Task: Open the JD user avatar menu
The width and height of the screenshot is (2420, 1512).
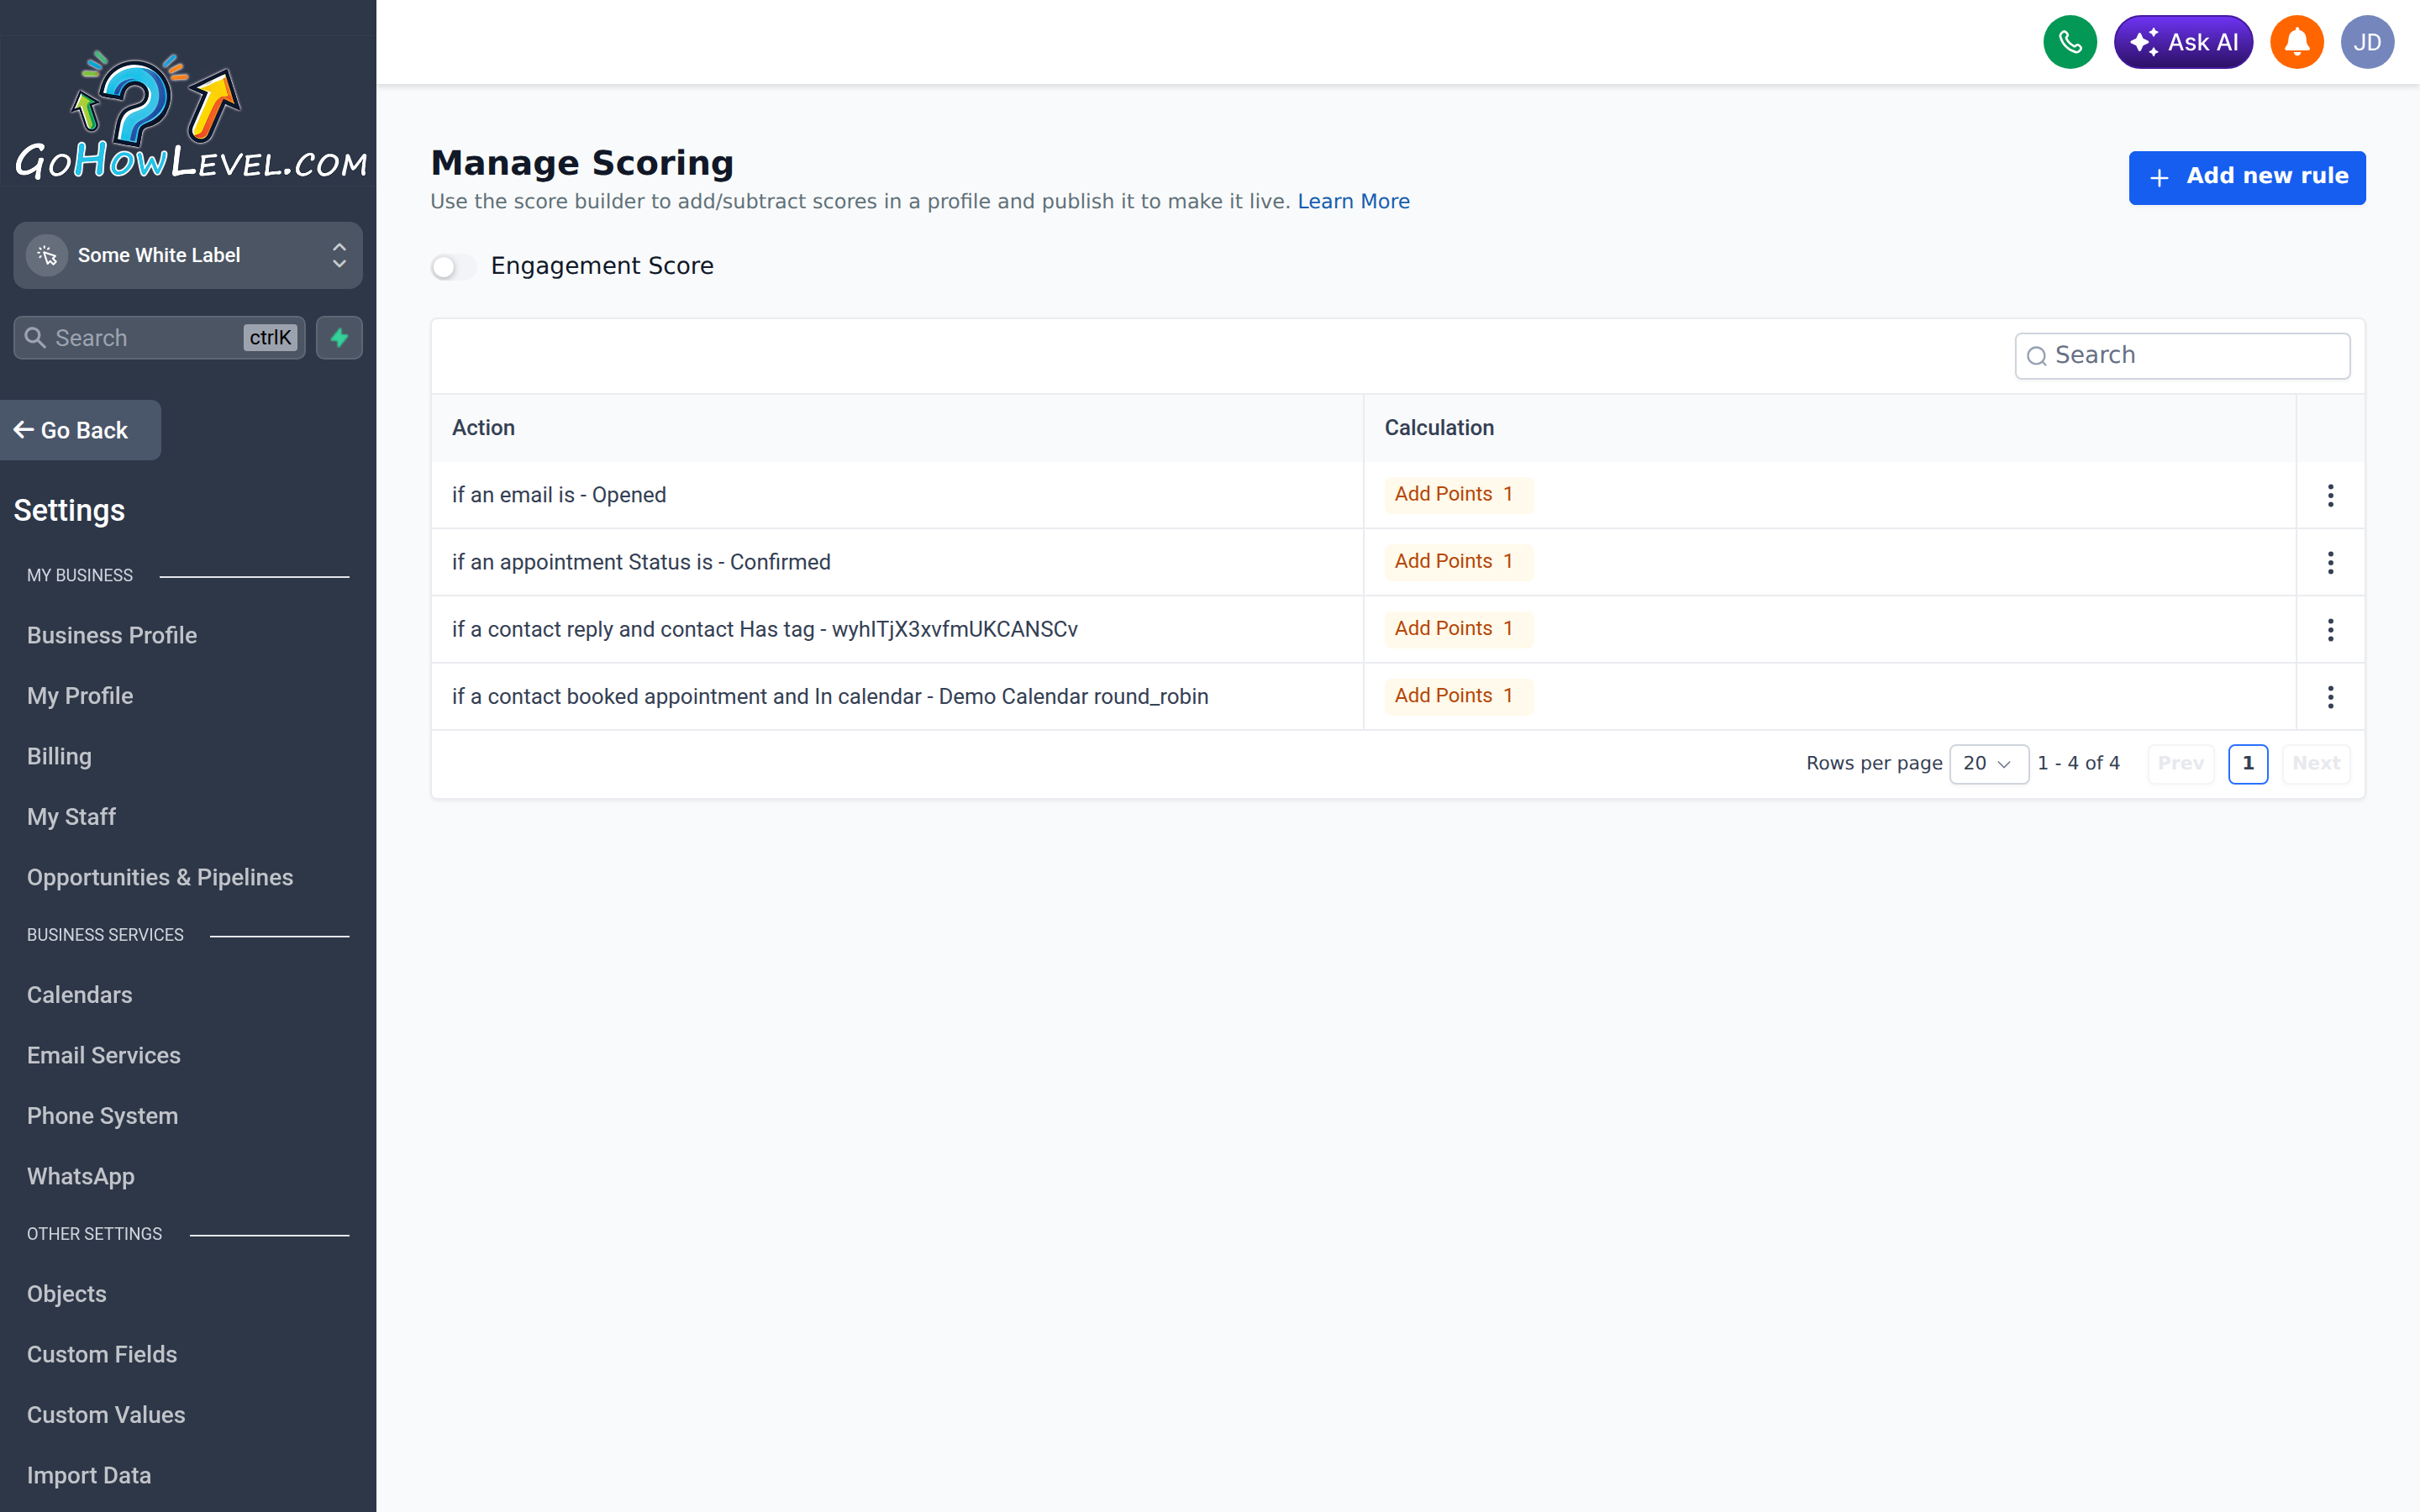Action: pos(2367,42)
